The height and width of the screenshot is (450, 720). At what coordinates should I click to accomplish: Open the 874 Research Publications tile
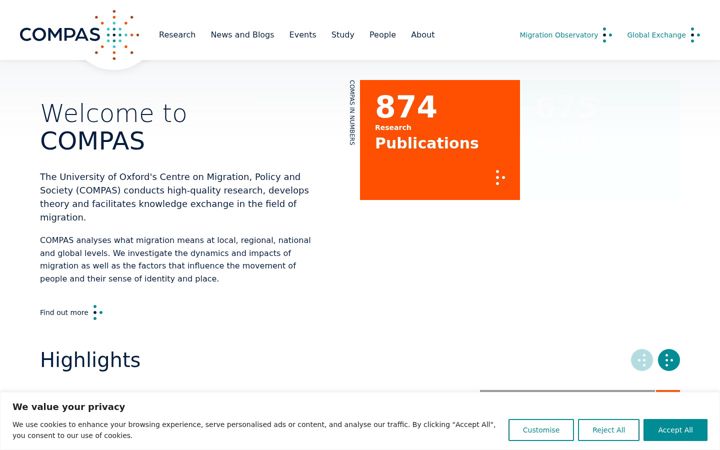click(x=440, y=140)
